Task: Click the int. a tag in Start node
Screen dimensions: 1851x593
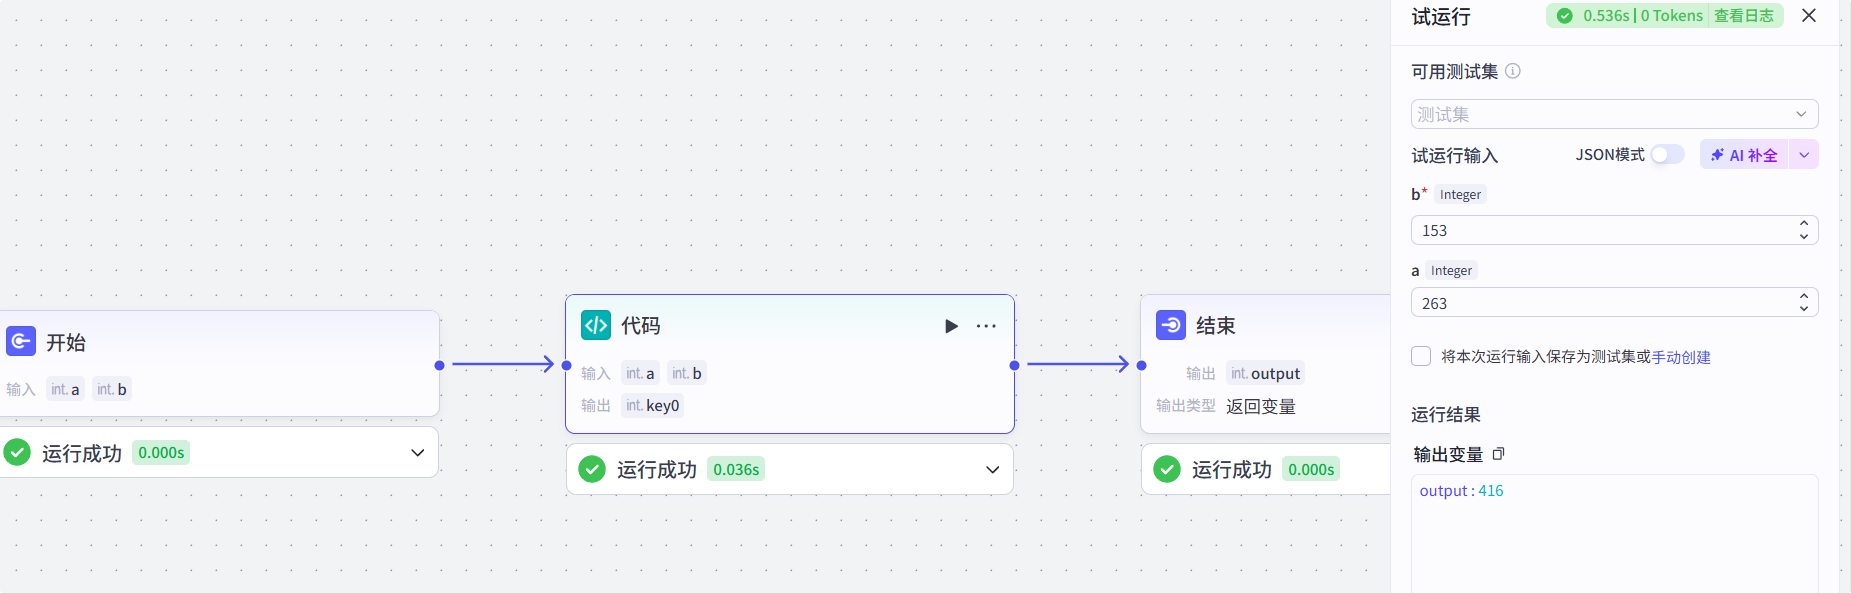Action: pyautogui.click(x=65, y=389)
